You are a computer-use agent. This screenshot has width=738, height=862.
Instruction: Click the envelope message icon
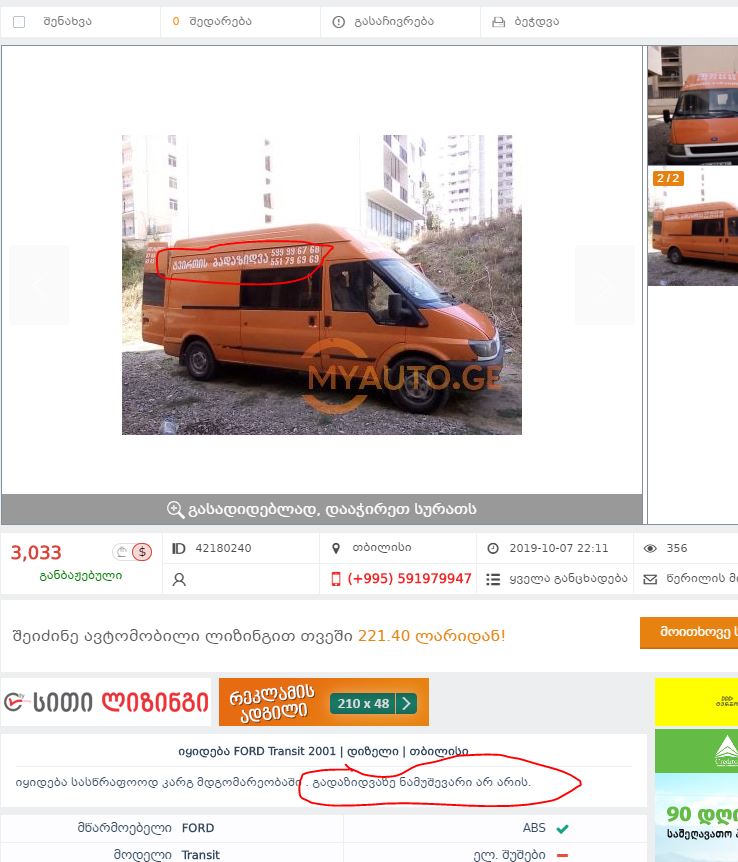pos(650,579)
